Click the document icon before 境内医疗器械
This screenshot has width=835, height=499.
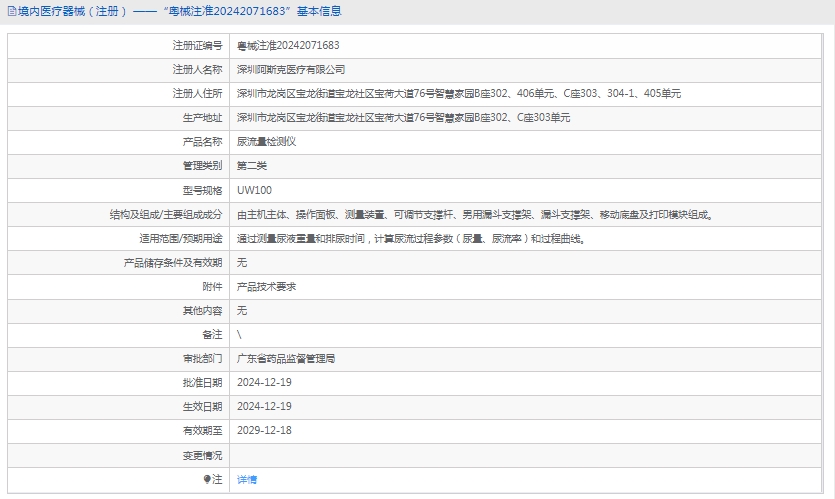tap(10, 12)
